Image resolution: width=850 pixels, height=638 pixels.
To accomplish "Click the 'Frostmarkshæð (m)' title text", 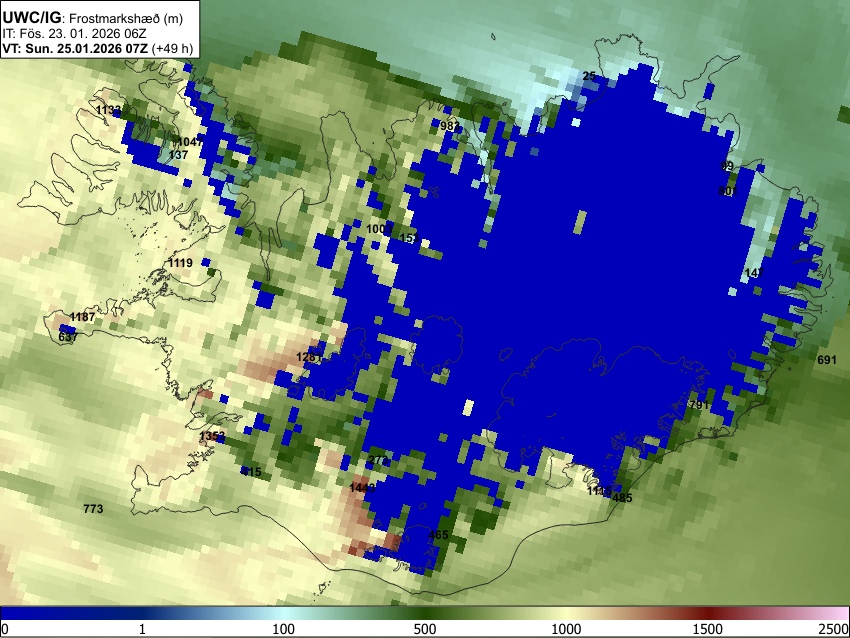I will [126, 18].
